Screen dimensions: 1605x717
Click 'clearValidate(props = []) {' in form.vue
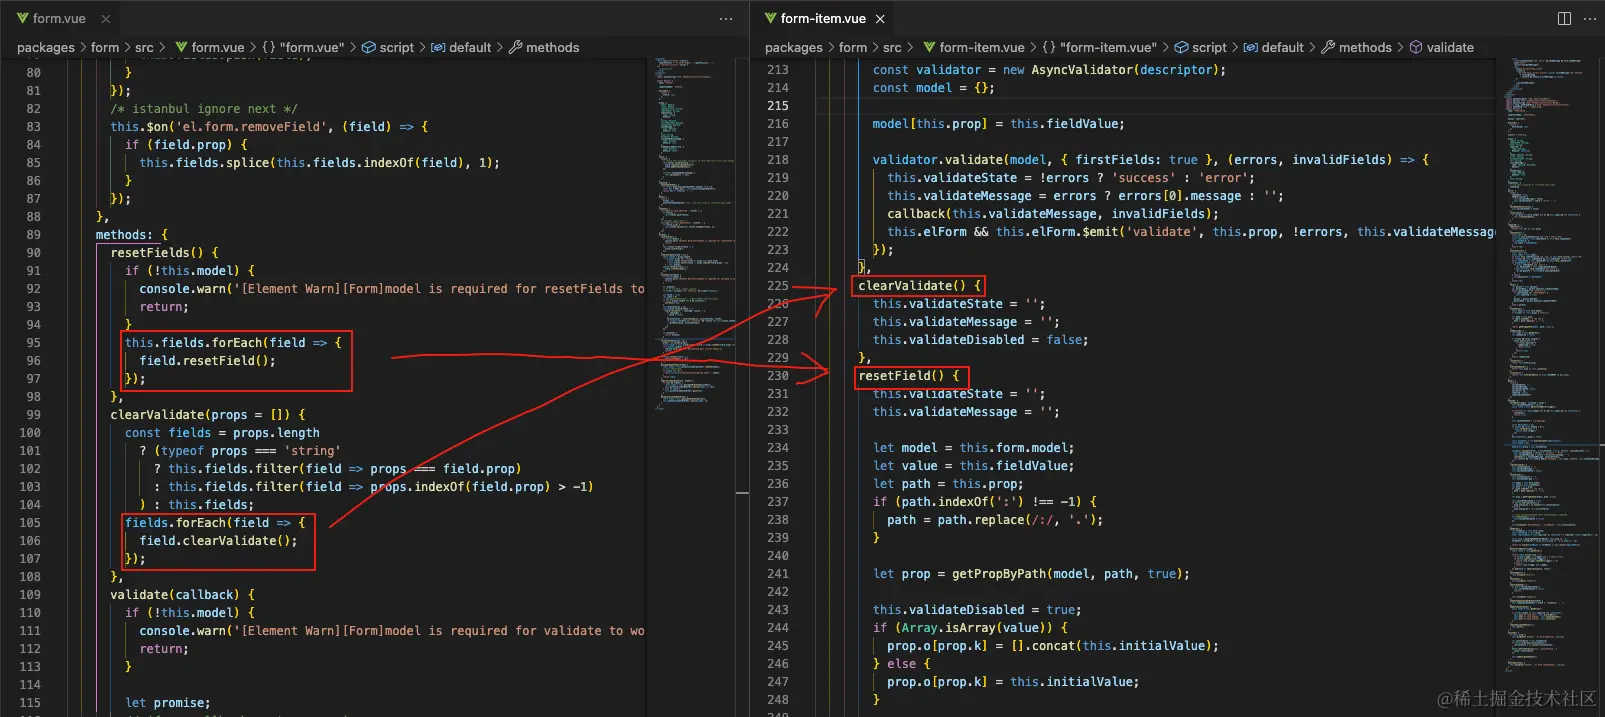click(x=208, y=415)
